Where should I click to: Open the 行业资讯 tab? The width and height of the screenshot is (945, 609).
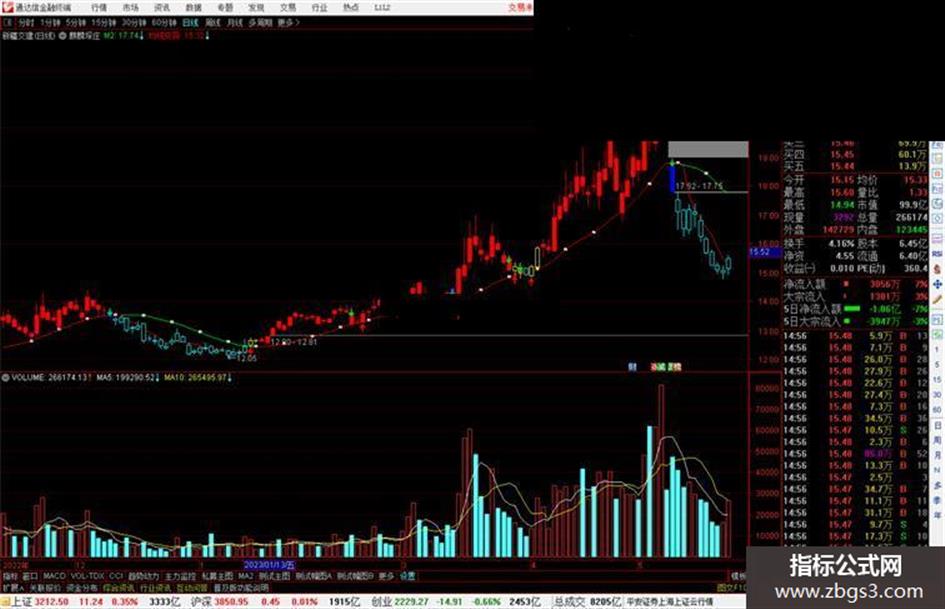[156, 587]
